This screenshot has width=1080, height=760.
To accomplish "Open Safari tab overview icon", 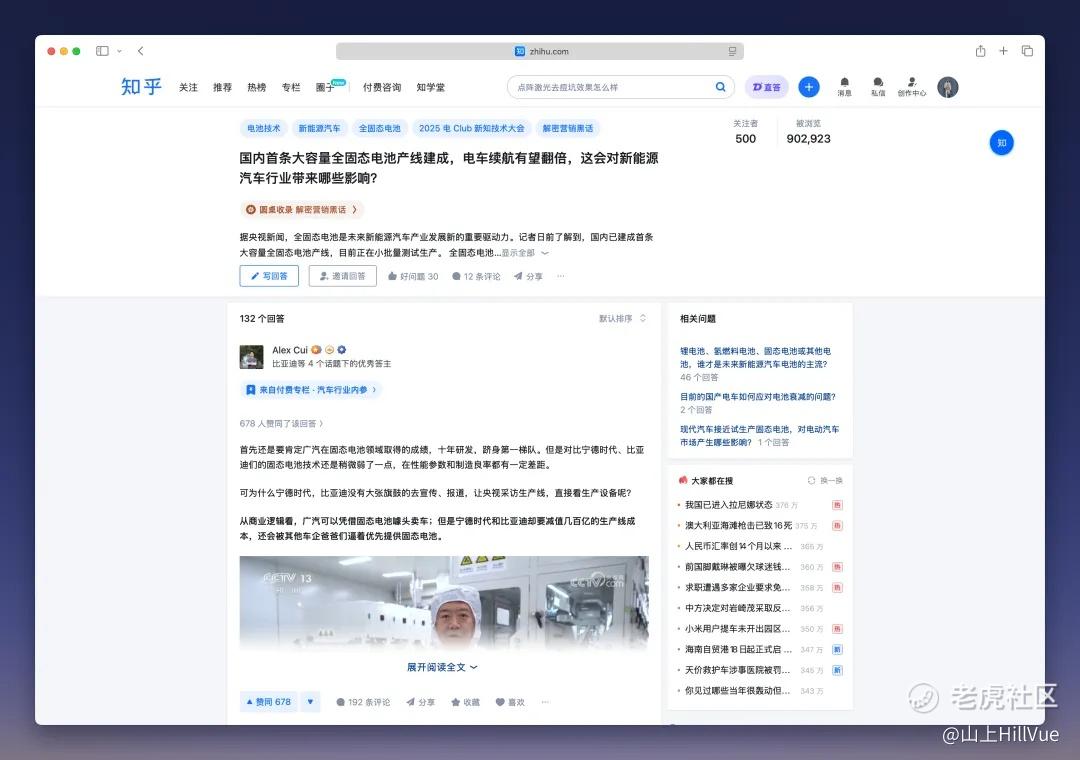I will pos(1027,51).
